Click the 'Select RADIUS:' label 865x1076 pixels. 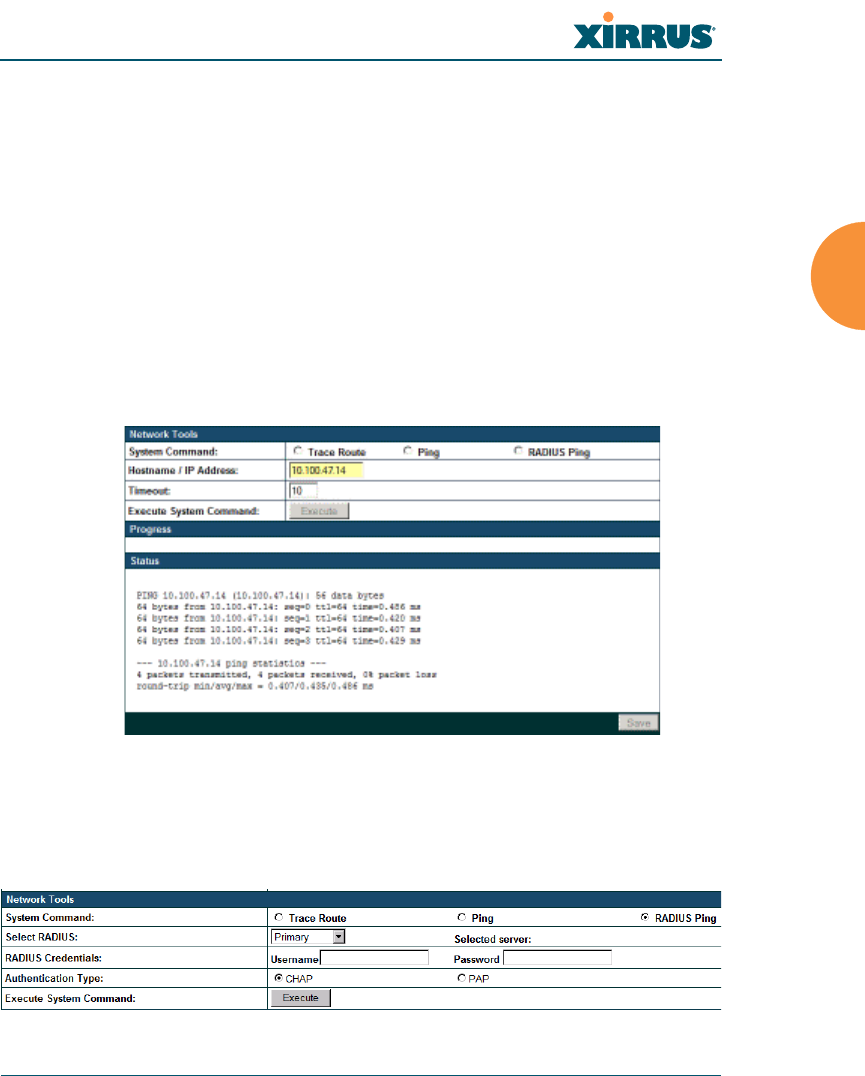(x=41, y=937)
